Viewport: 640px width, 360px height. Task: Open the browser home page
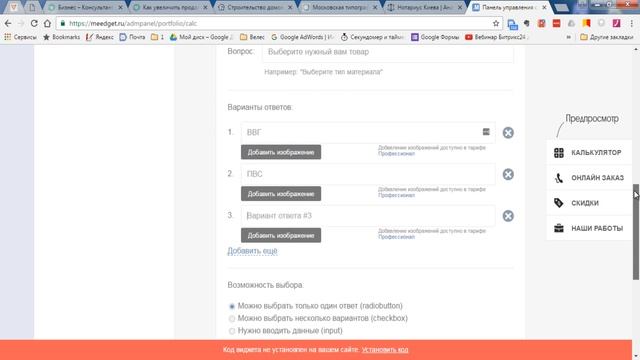coord(47,24)
